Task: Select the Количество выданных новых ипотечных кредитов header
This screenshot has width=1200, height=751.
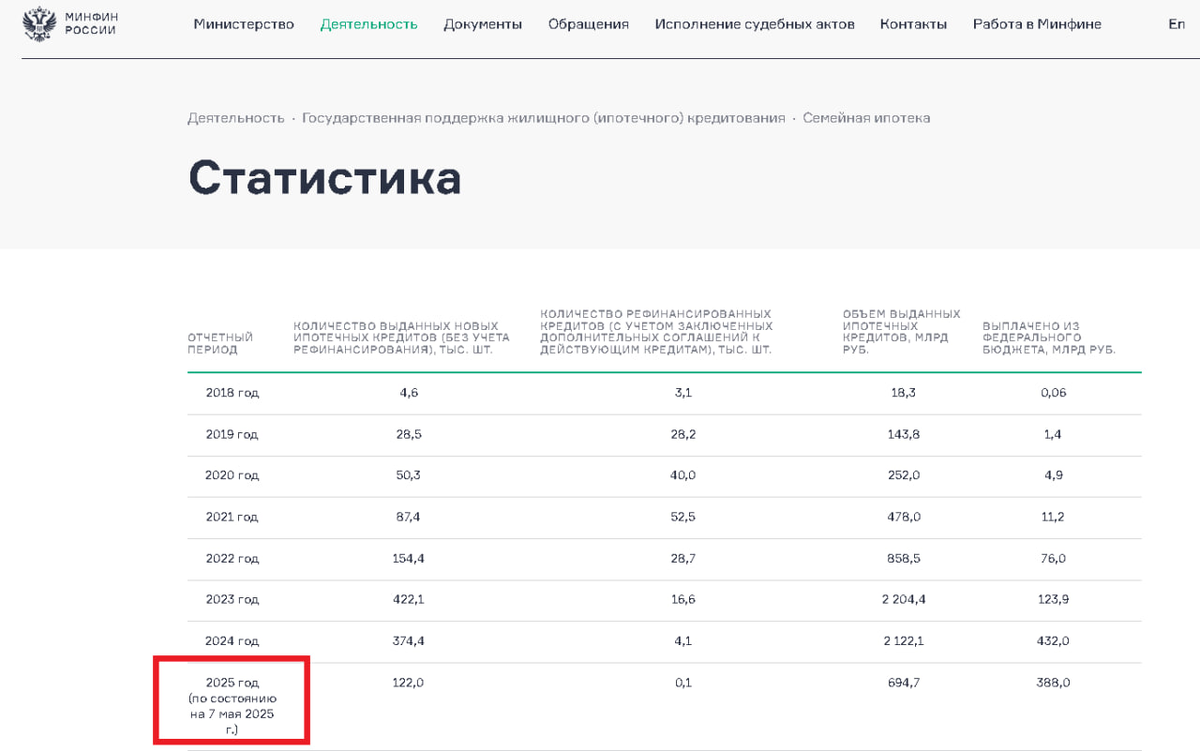Action: tap(400, 338)
